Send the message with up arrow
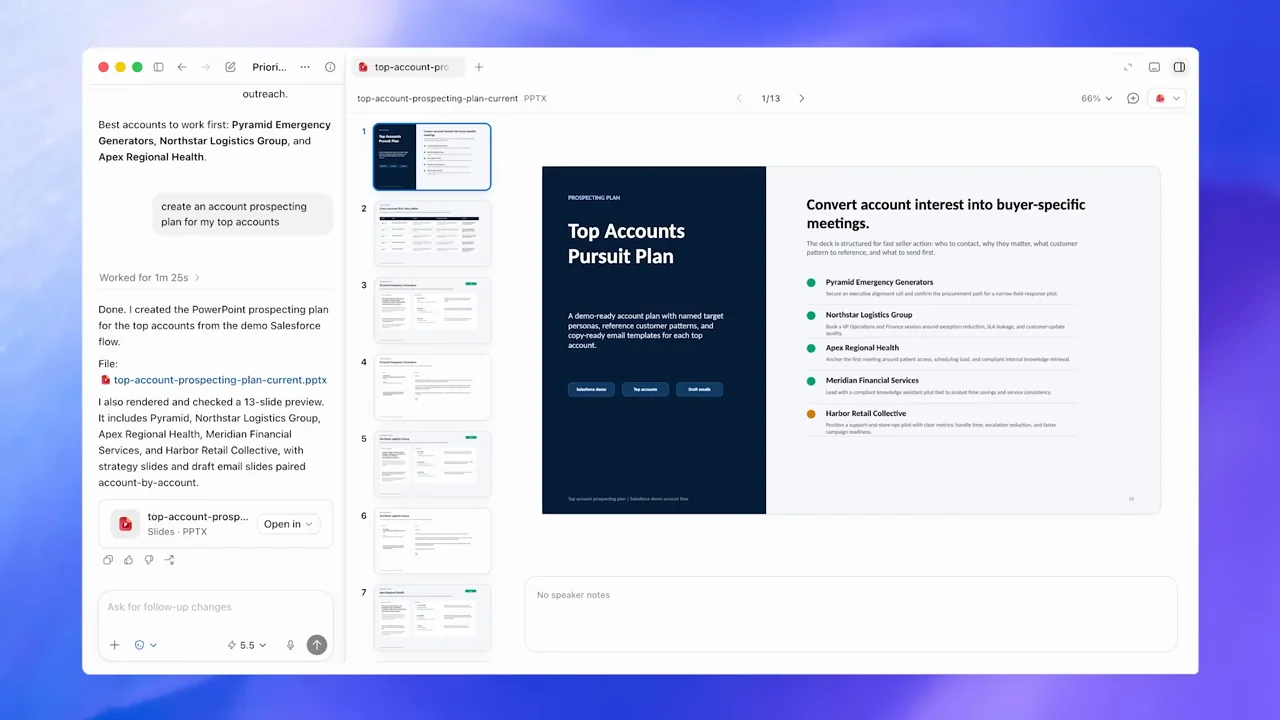 317,645
